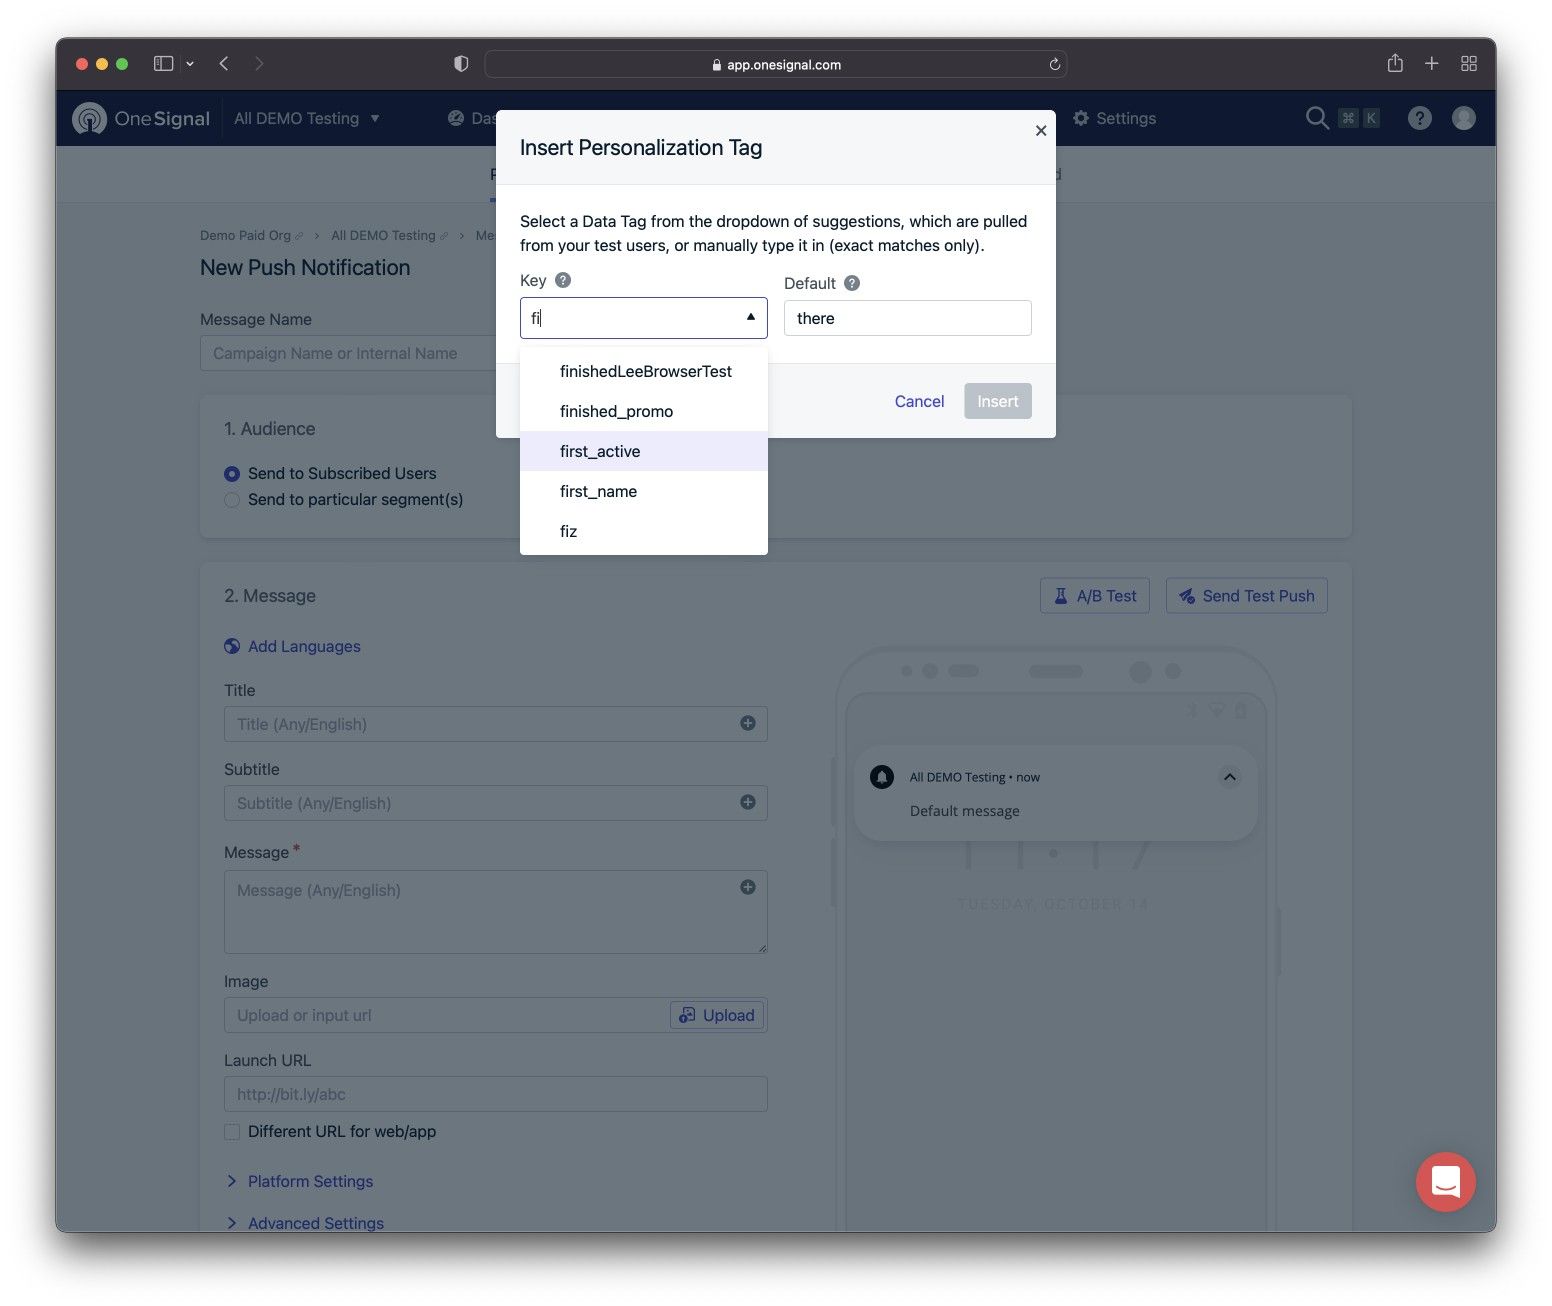Click the Send Test Push button

1246,595
